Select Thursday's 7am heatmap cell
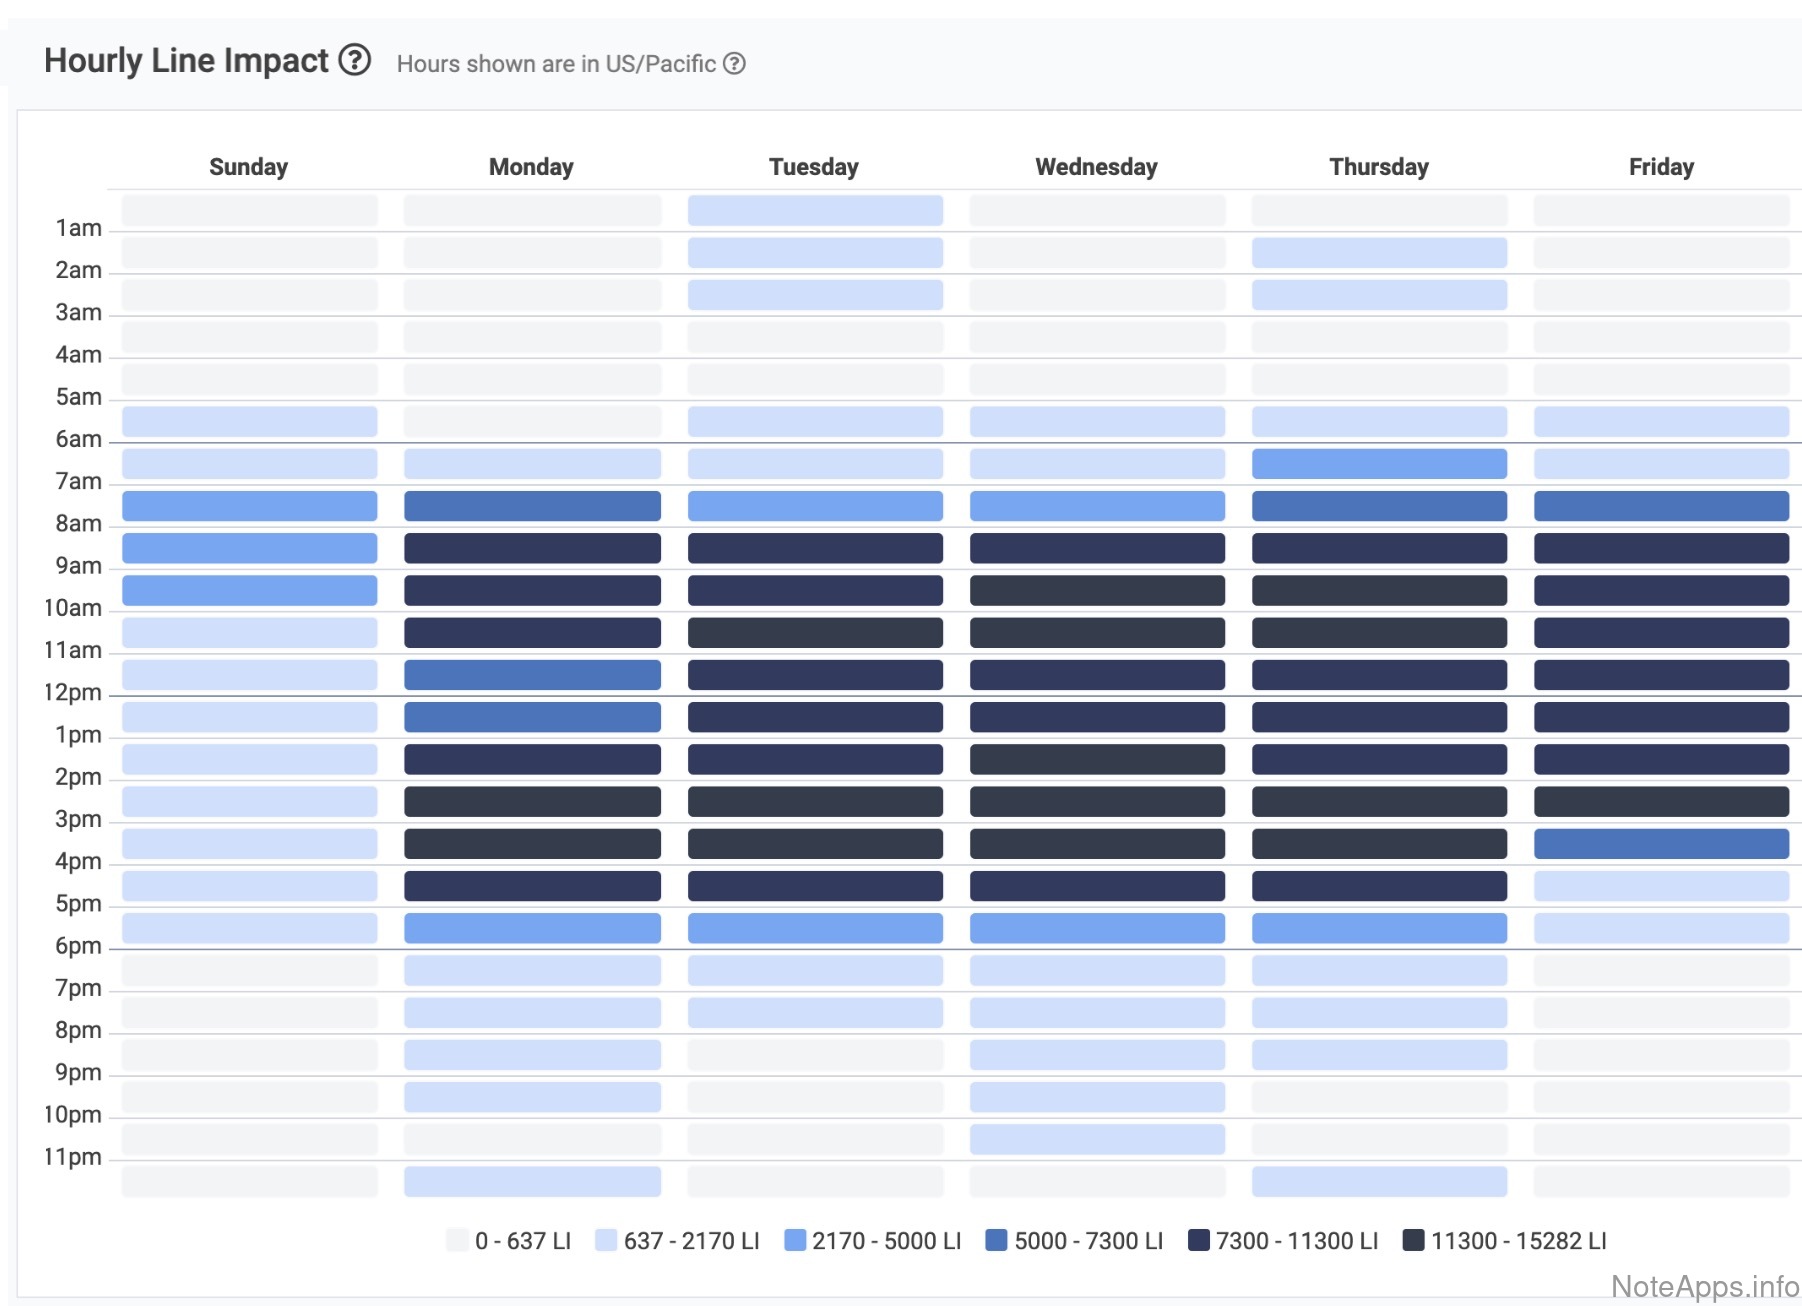Viewport: 1802px width, 1306px height. [1379, 506]
